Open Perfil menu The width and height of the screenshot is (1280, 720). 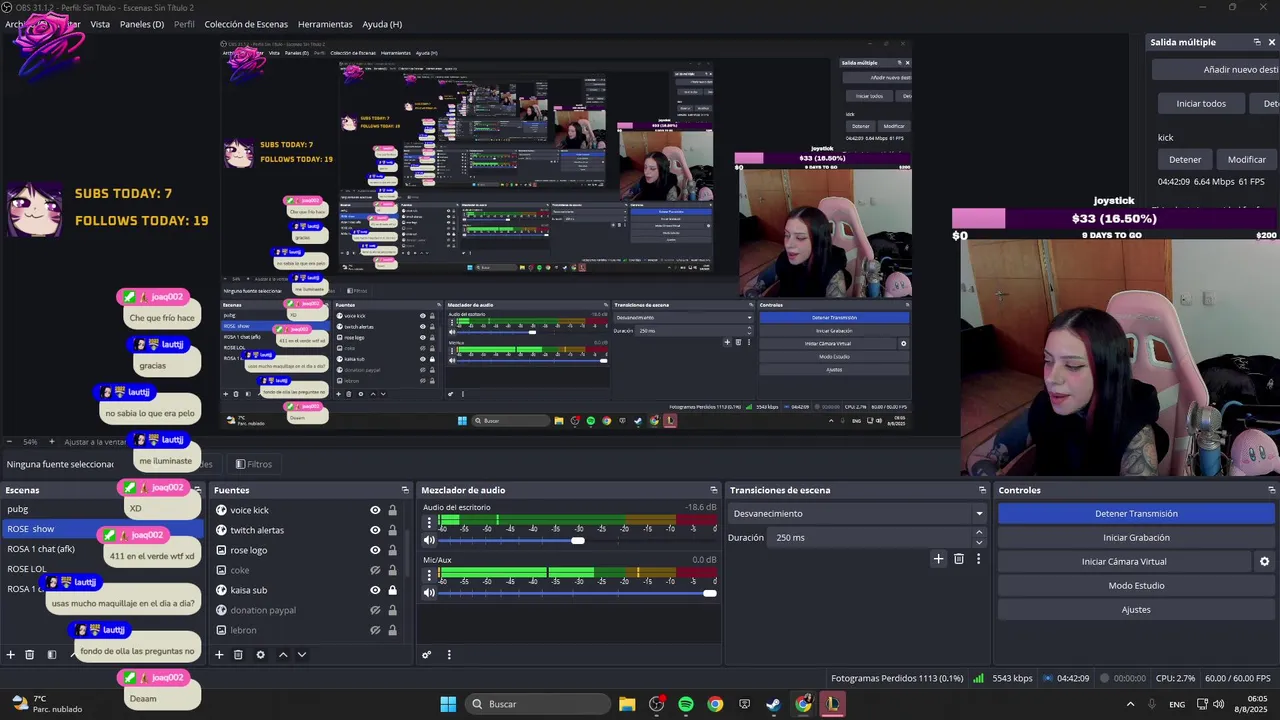(x=184, y=24)
